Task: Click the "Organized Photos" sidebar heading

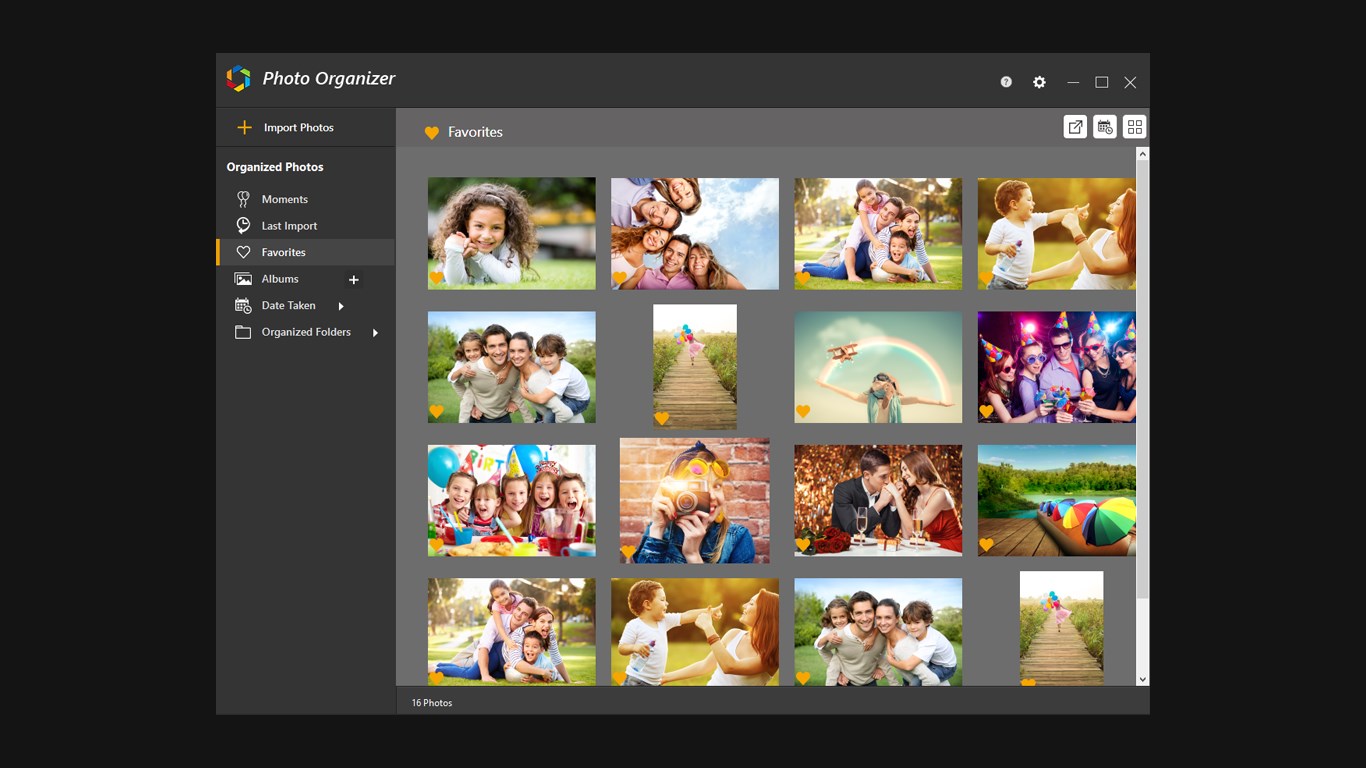Action: tap(275, 167)
